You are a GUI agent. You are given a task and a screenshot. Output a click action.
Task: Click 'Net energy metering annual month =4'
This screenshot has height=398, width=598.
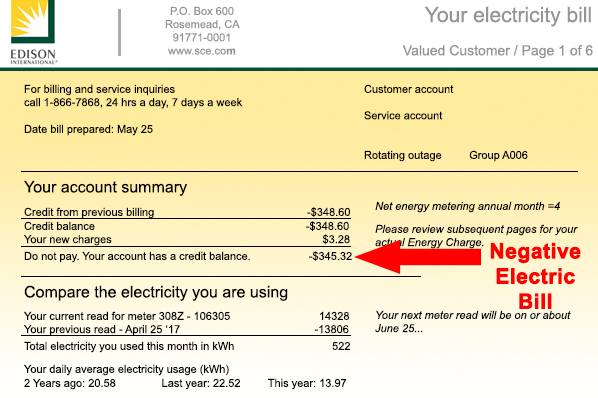pos(468,206)
